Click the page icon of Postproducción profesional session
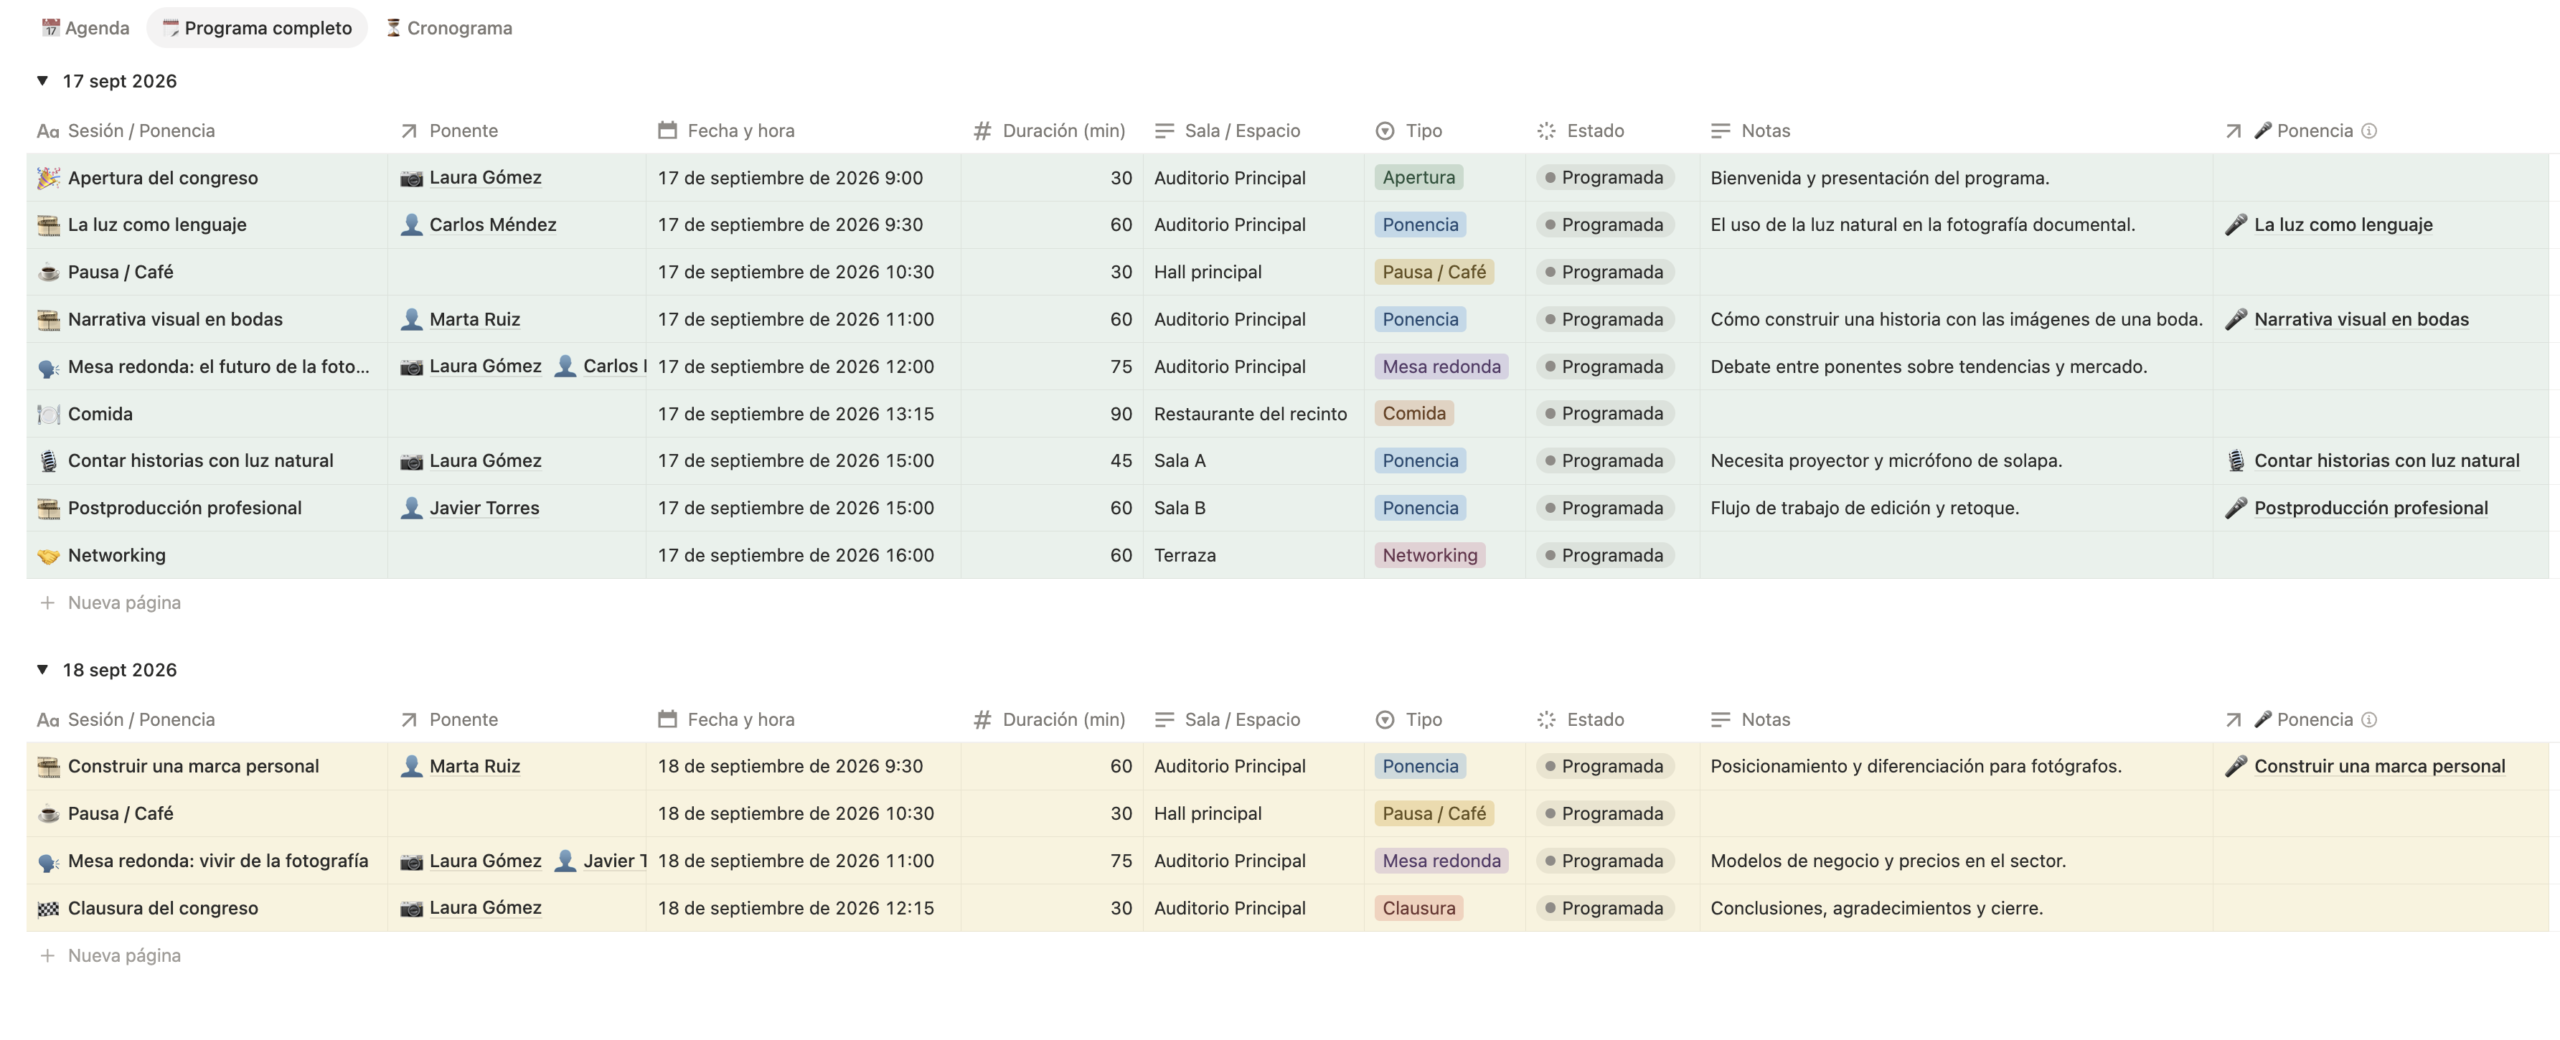Image resolution: width=2560 pixels, height=1040 pixels. pyautogui.click(x=48, y=509)
